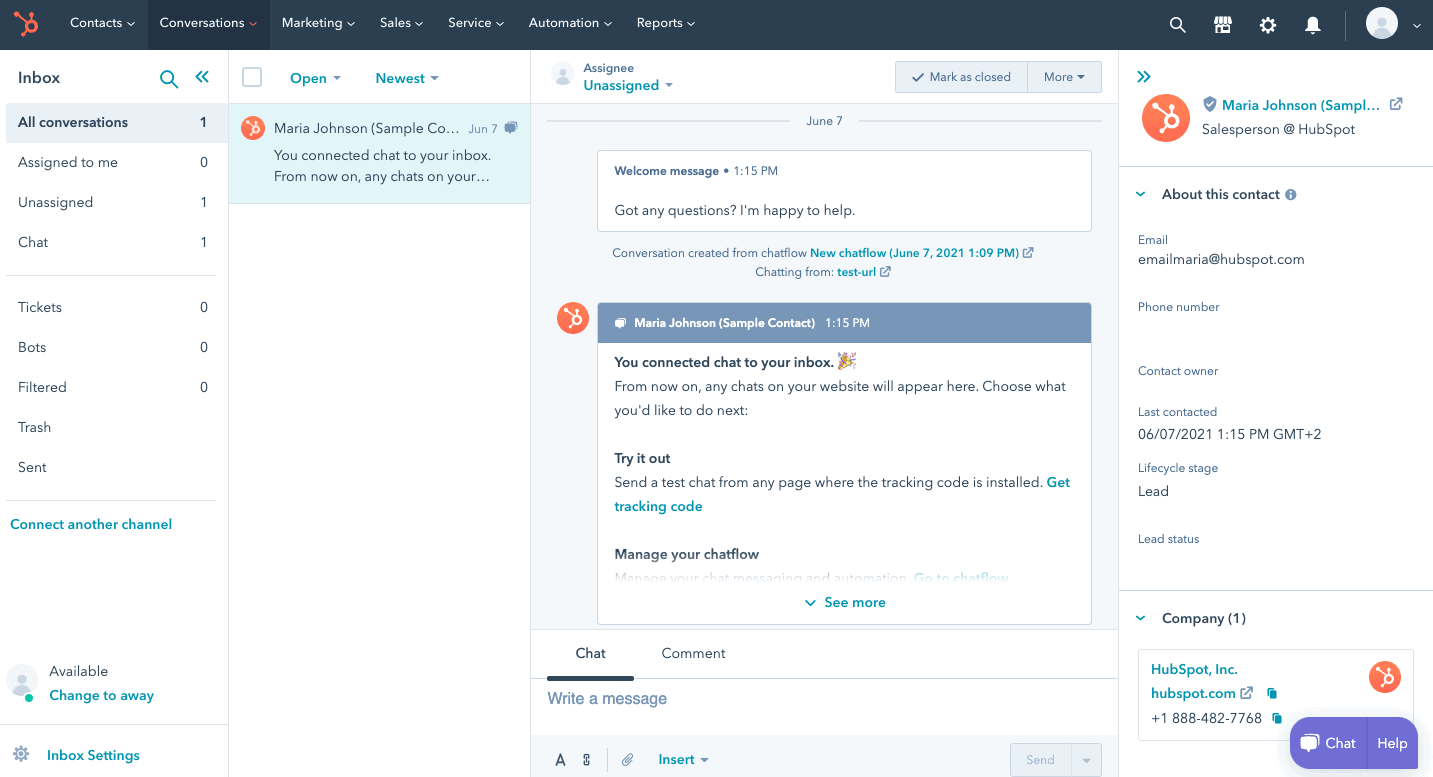Open the HubSpot, Inc. company link
The height and width of the screenshot is (777, 1433).
click(1194, 670)
